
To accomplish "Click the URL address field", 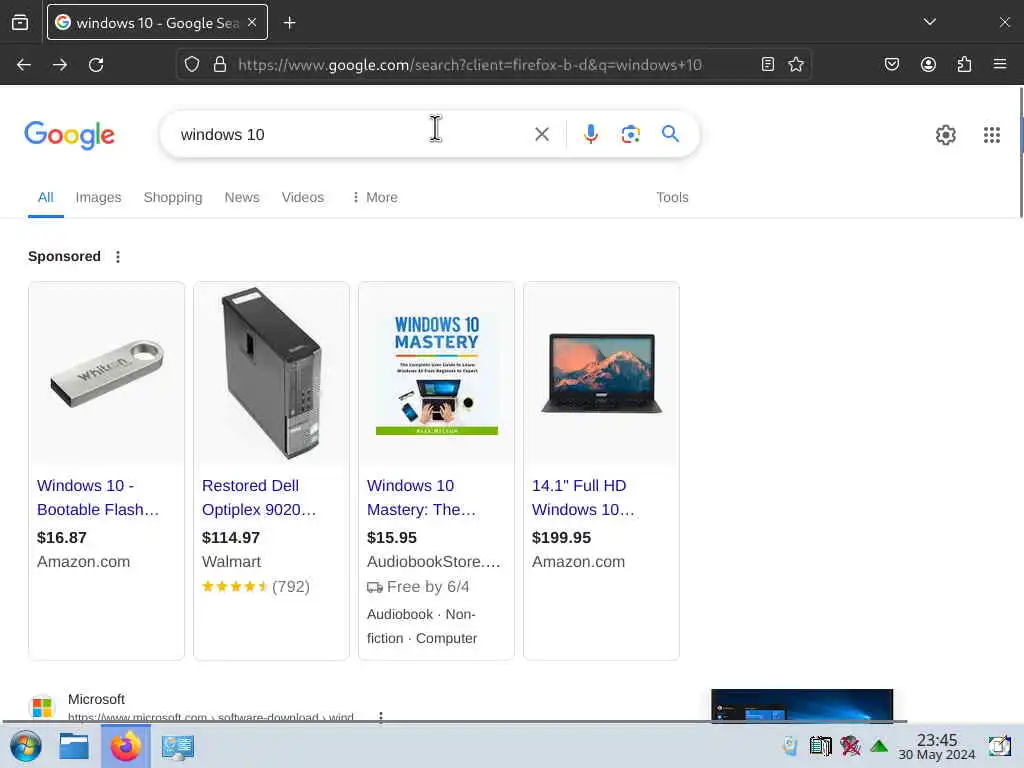I will (493, 65).
